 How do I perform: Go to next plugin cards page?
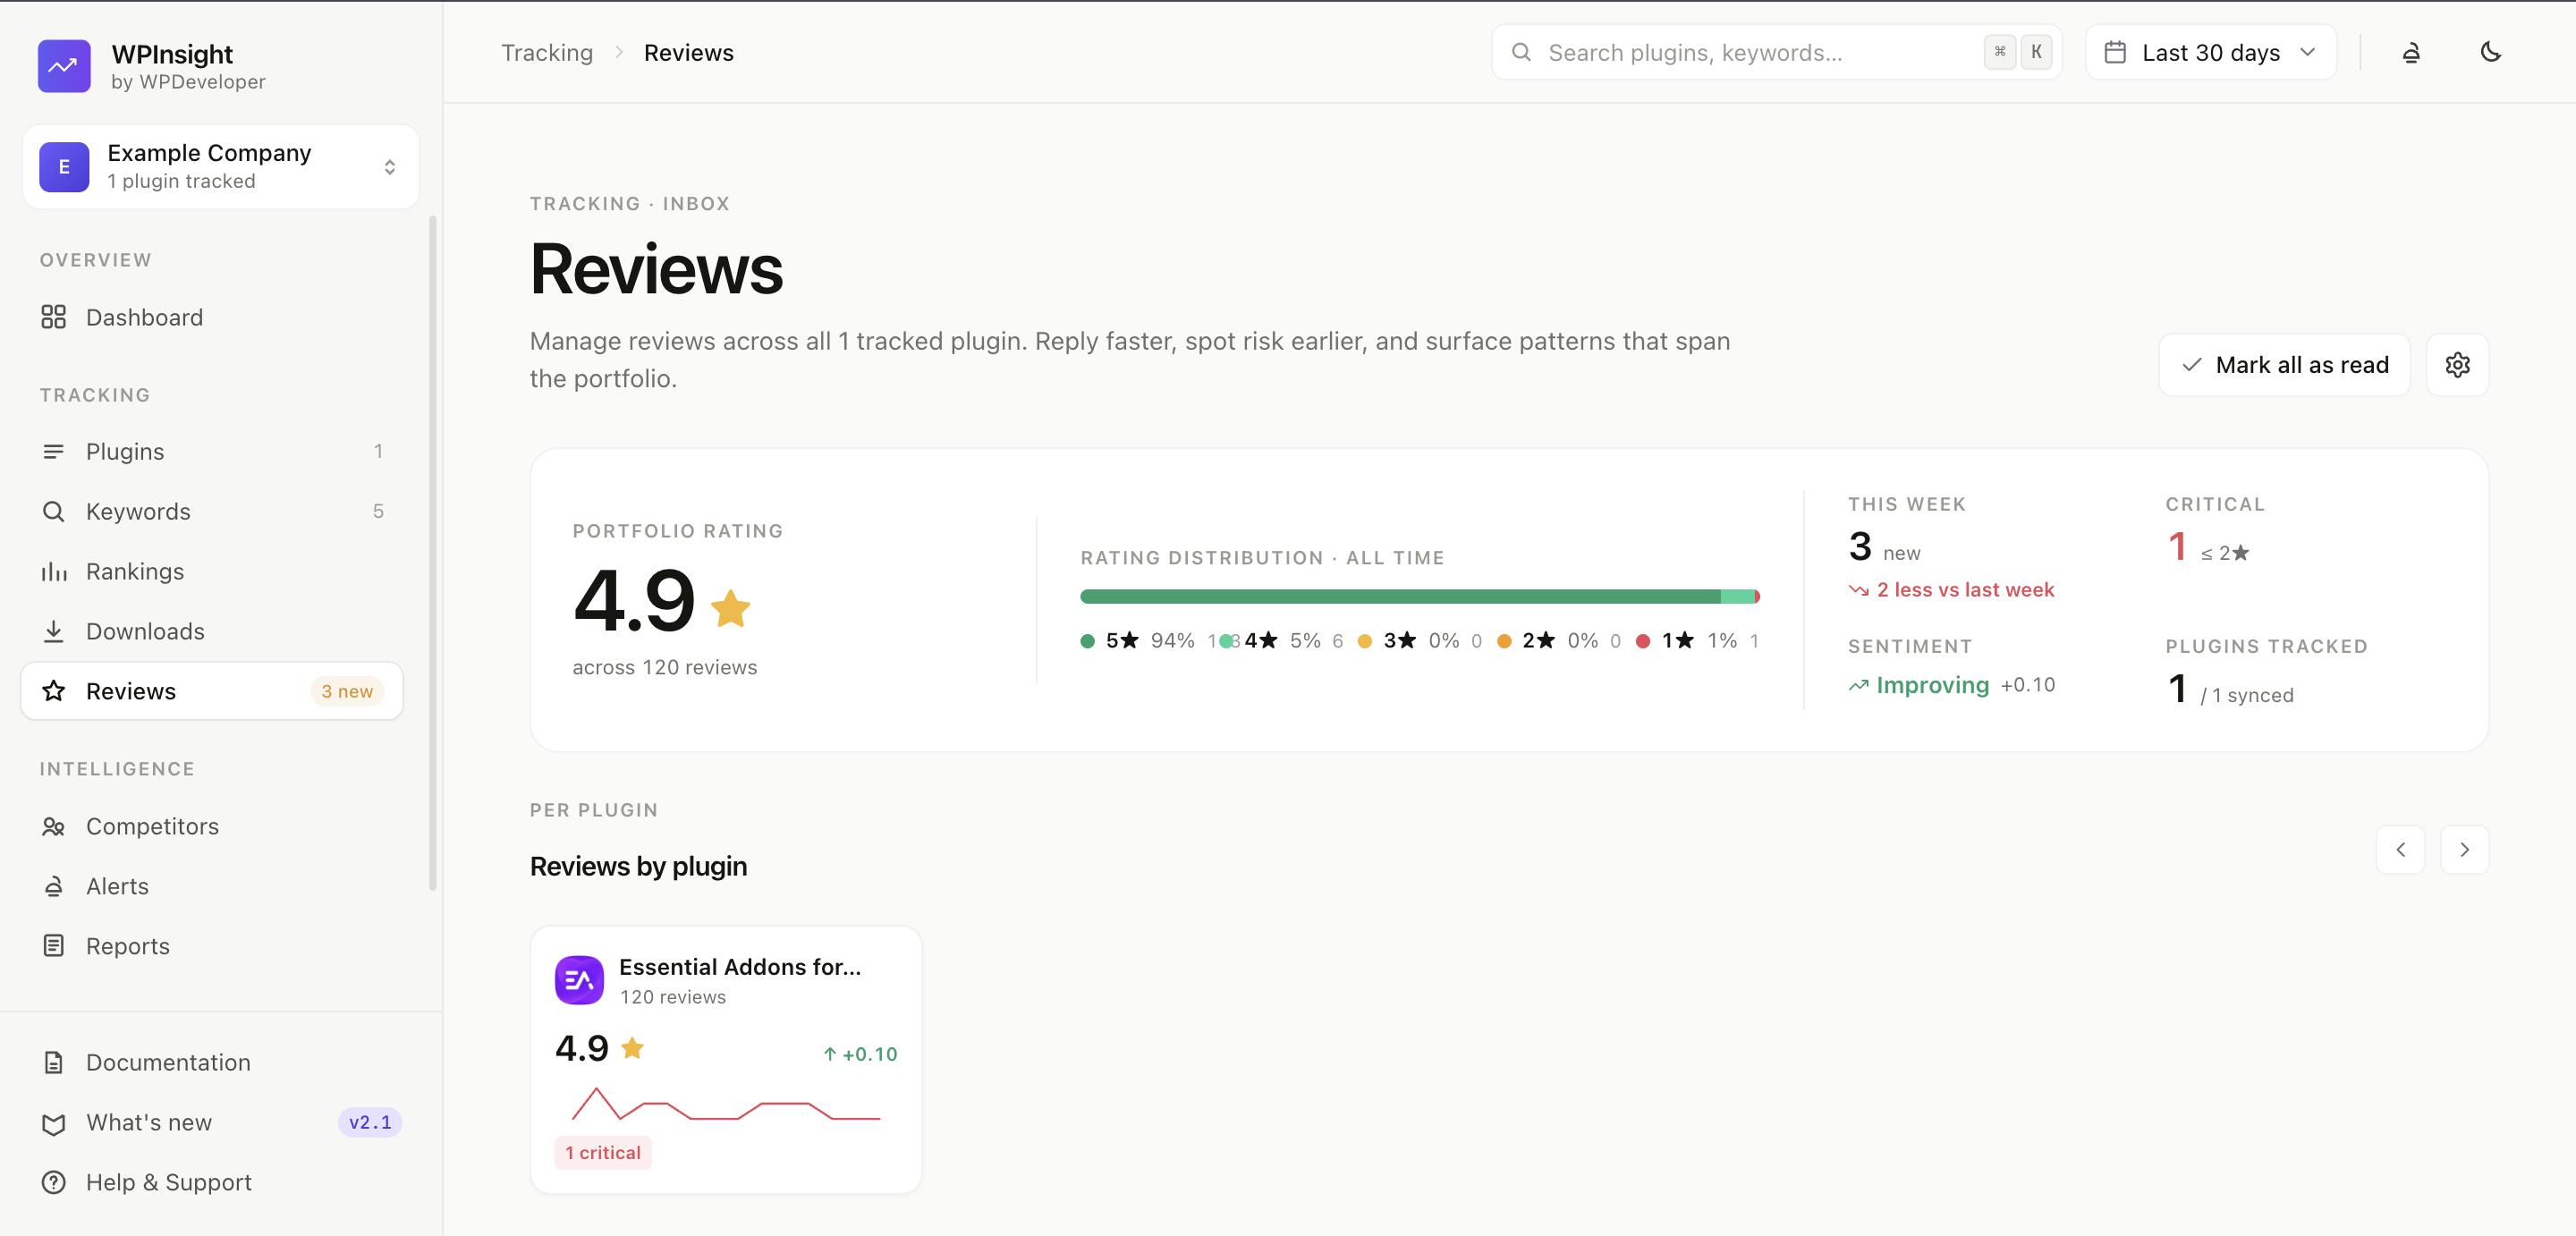pyautogui.click(x=2464, y=850)
